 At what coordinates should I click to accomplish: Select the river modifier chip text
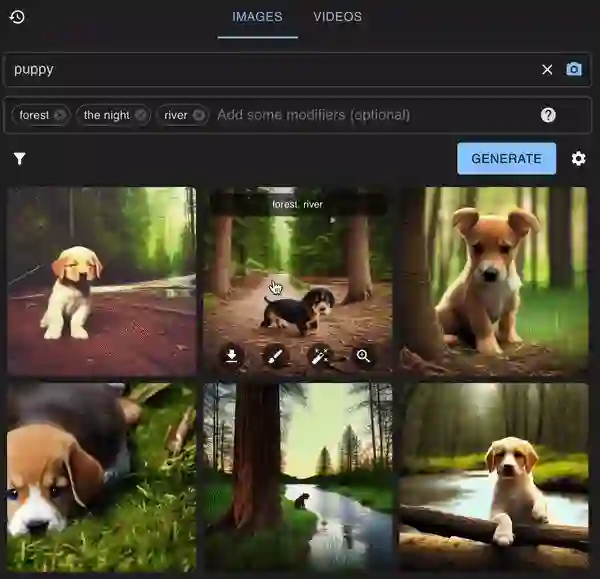coord(176,115)
